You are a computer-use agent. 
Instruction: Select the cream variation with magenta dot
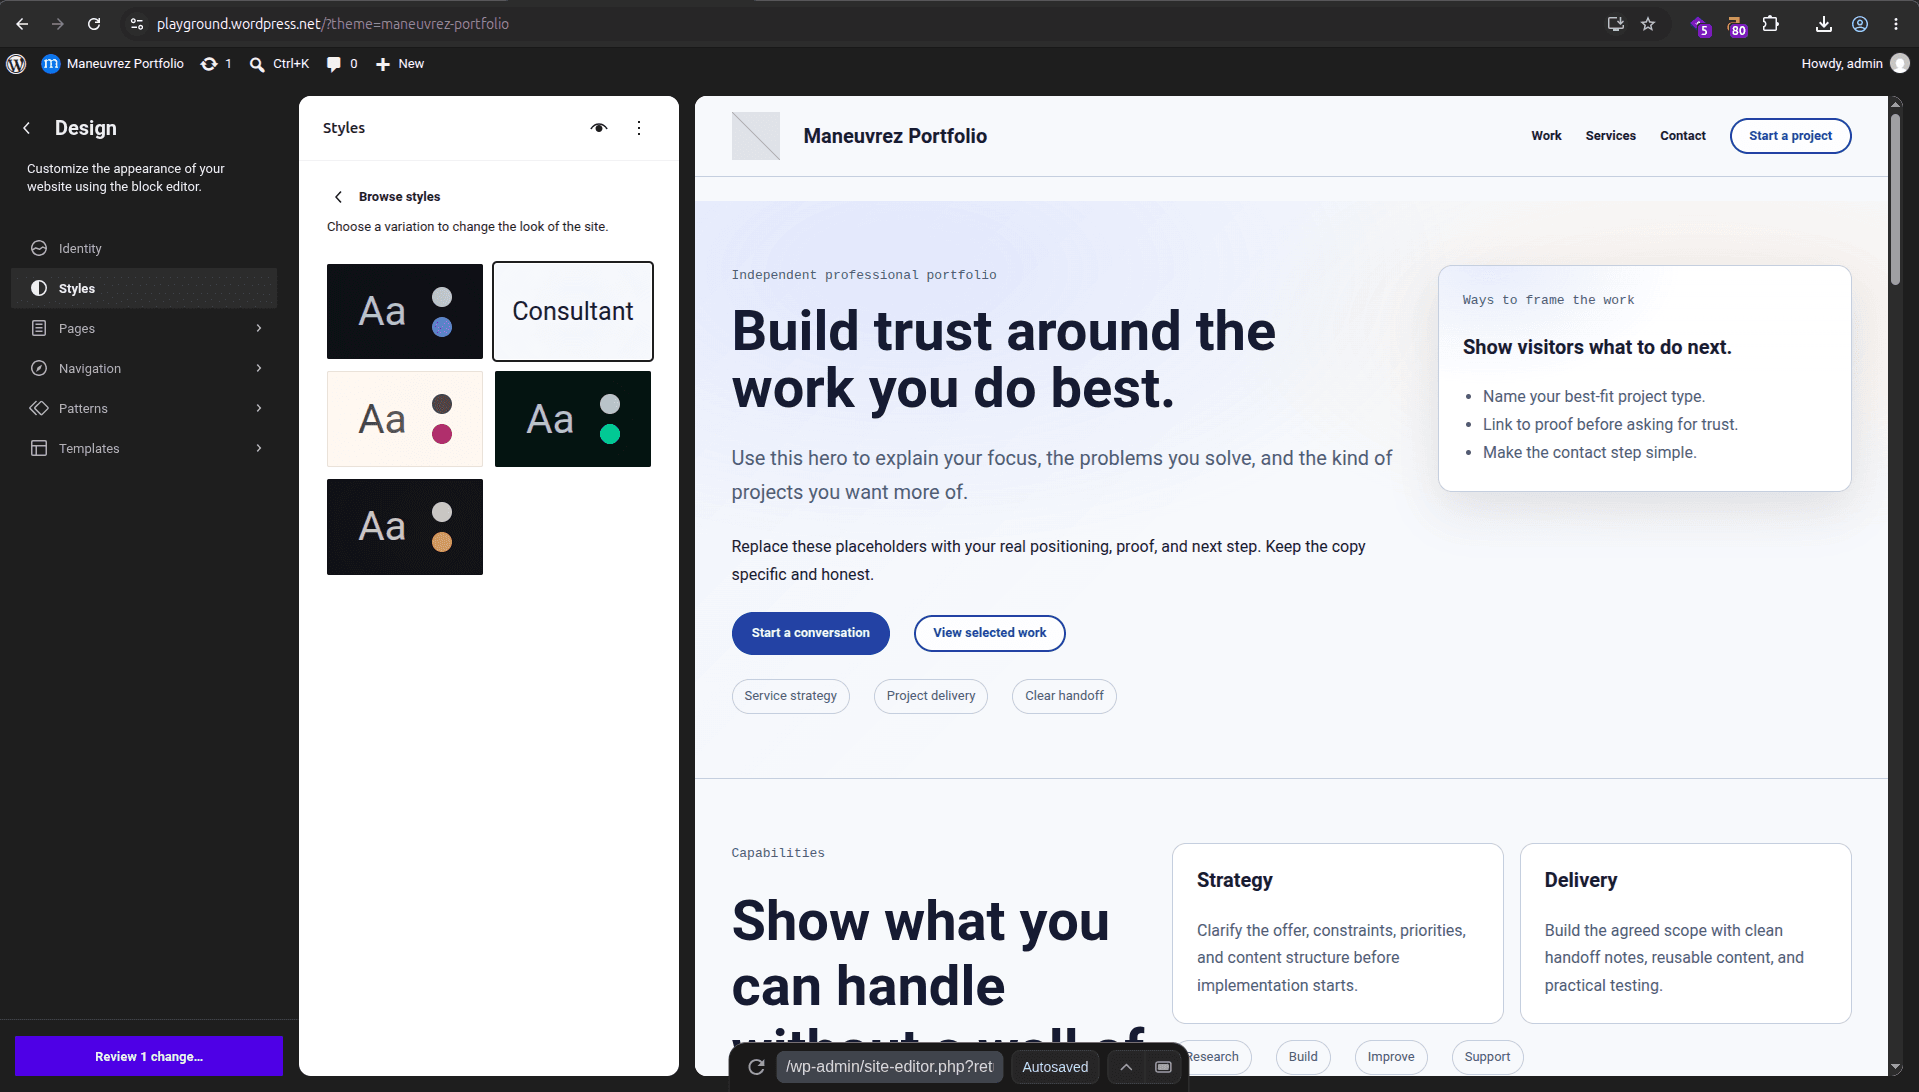click(x=405, y=419)
